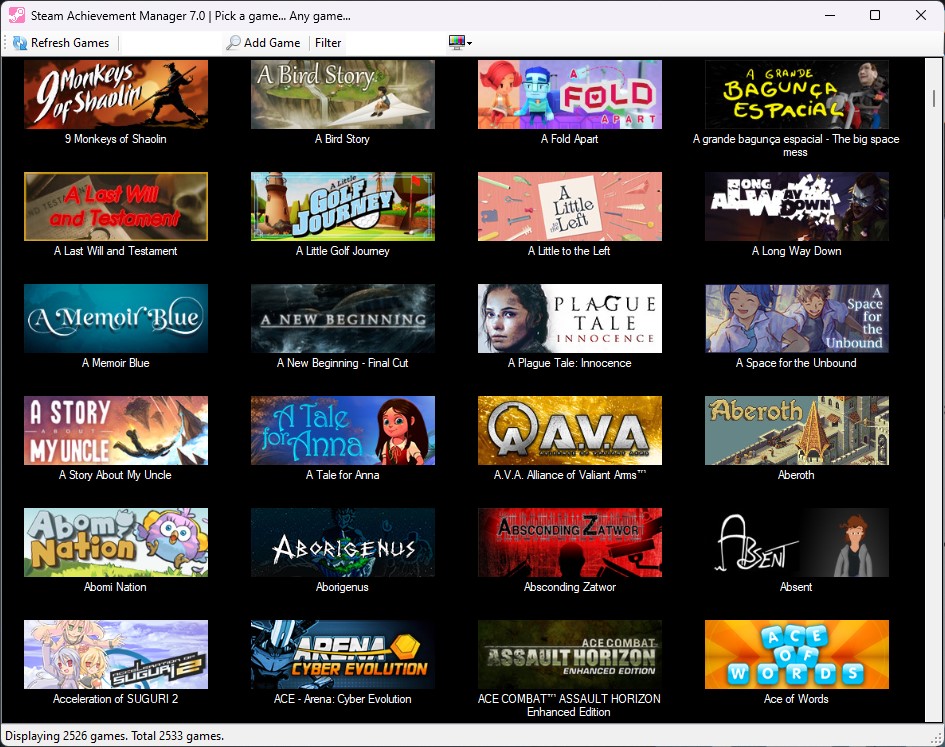
Task: Click the "Aberoth" title text
Action: pyautogui.click(x=796, y=475)
